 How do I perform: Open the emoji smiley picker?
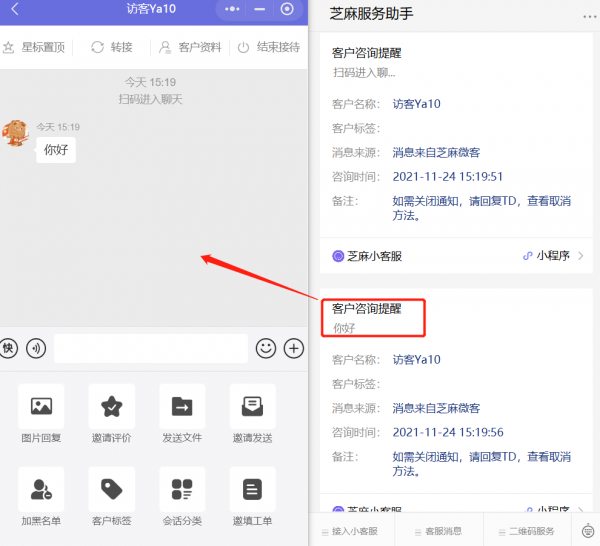266,348
